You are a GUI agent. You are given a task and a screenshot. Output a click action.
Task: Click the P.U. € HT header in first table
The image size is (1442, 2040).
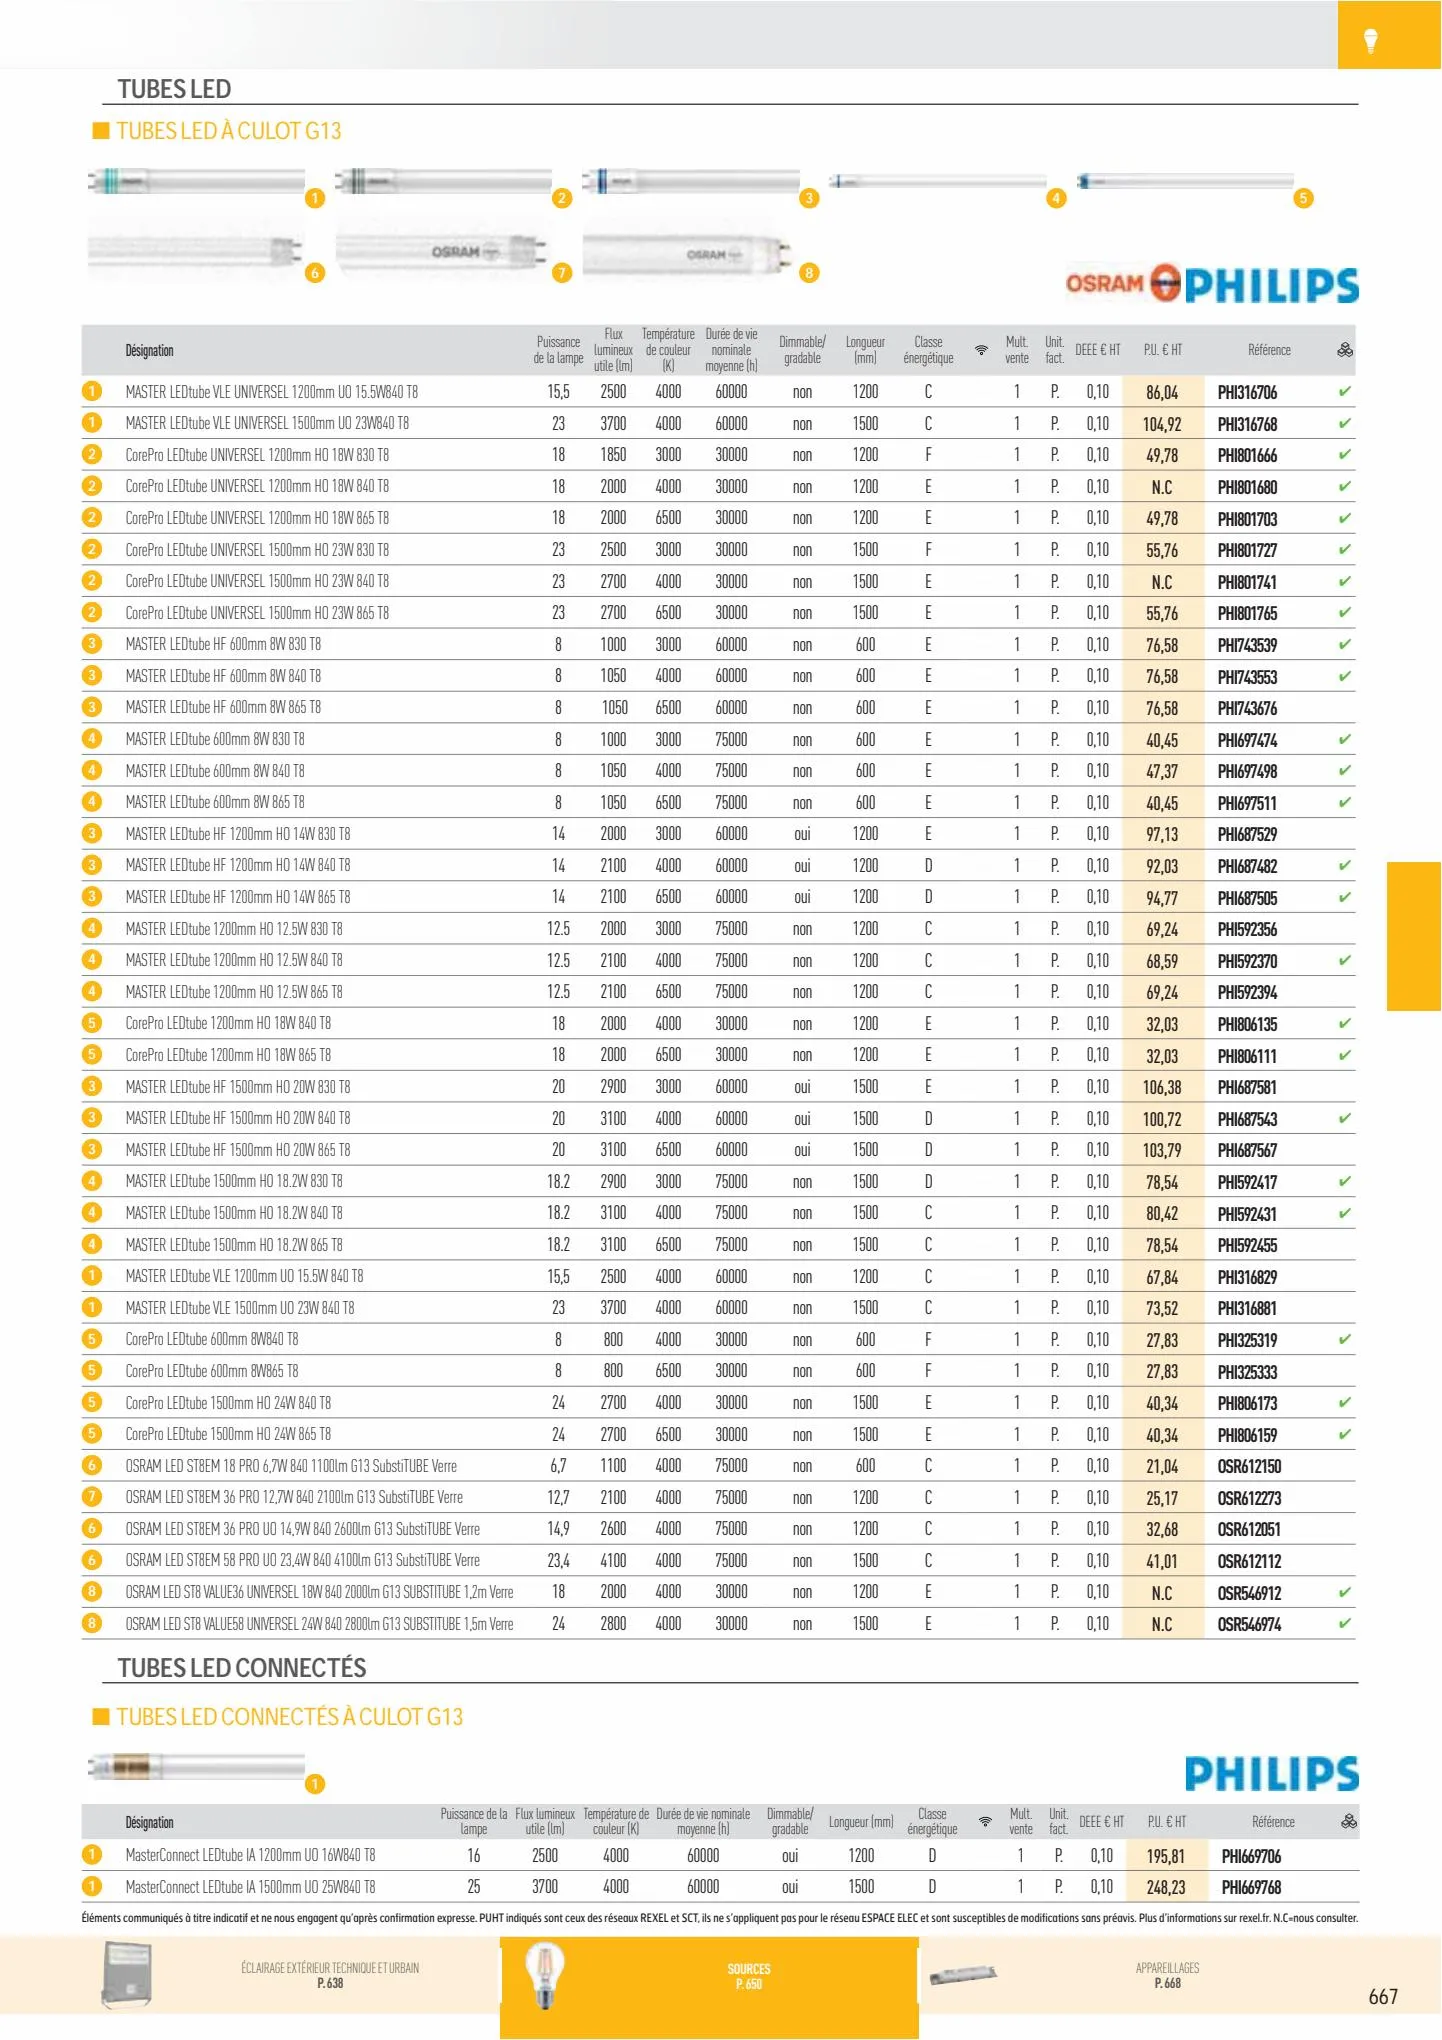click(1163, 350)
